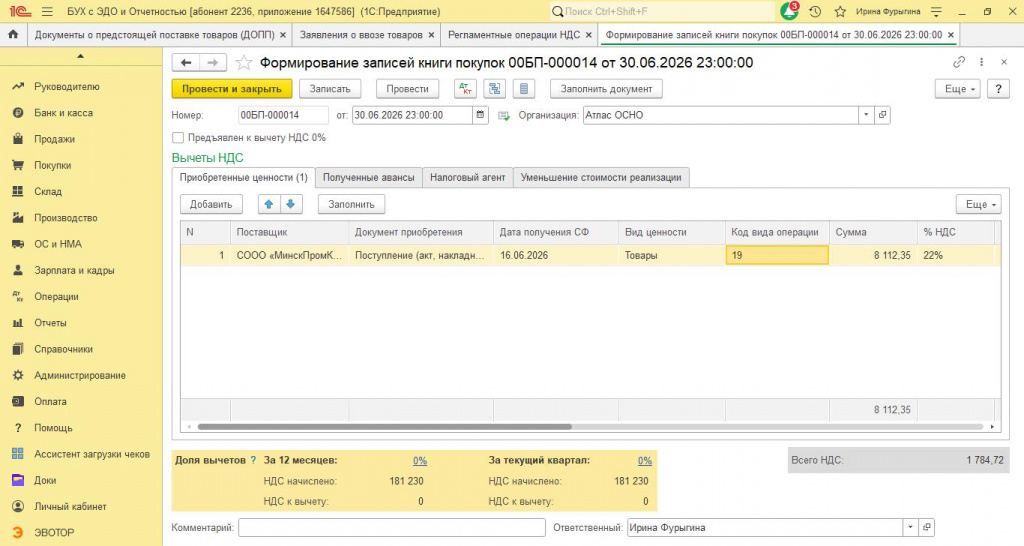Close Заявления о ввозе товаров tab
The height and width of the screenshot is (546, 1024).
432,35
